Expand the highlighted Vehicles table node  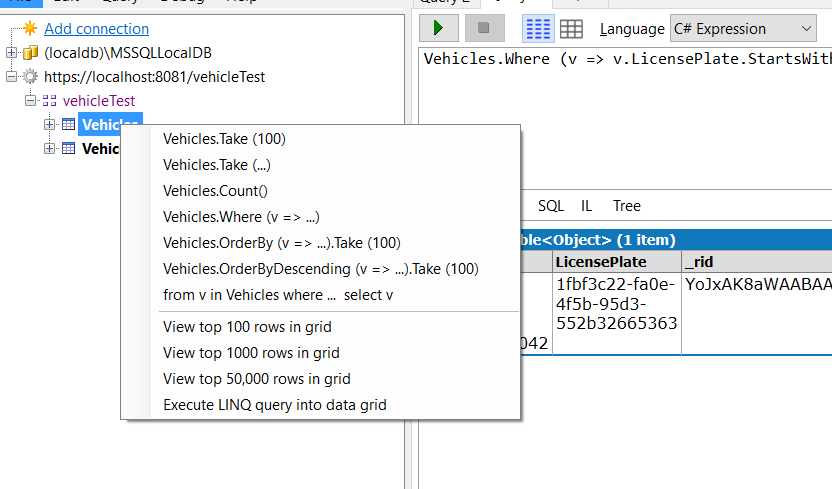[x=49, y=124]
